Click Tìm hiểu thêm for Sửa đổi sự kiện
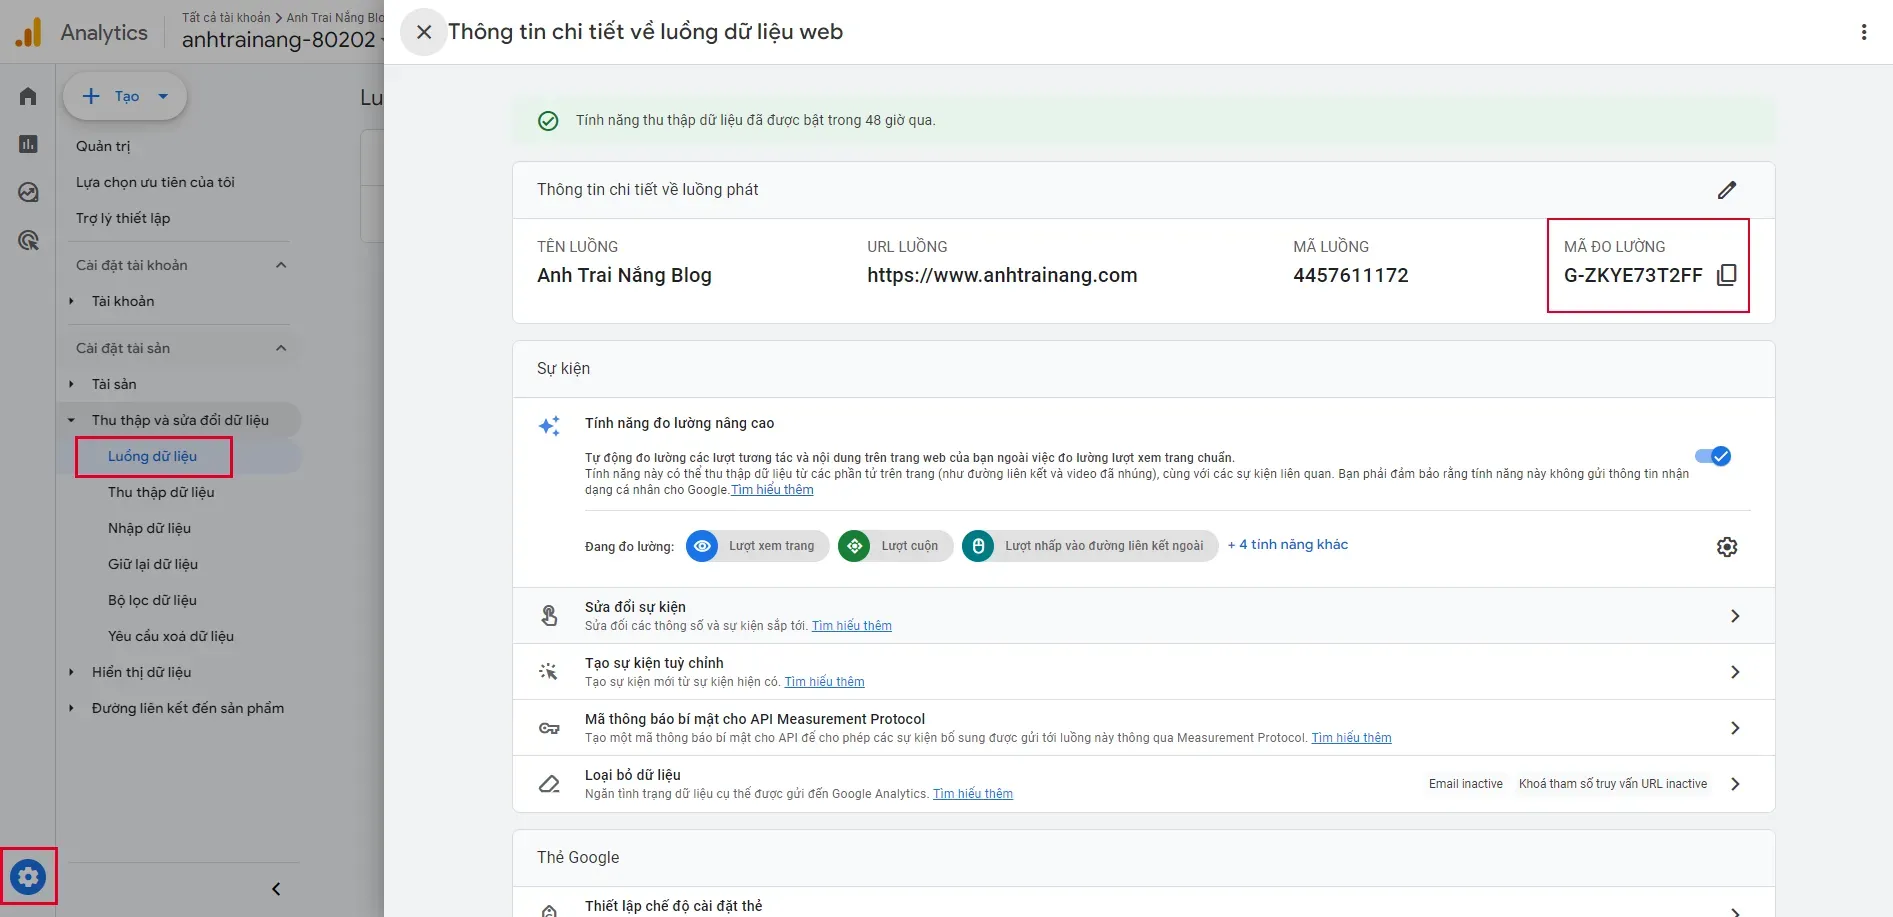Image resolution: width=1893 pixels, height=917 pixels. pos(852,626)
